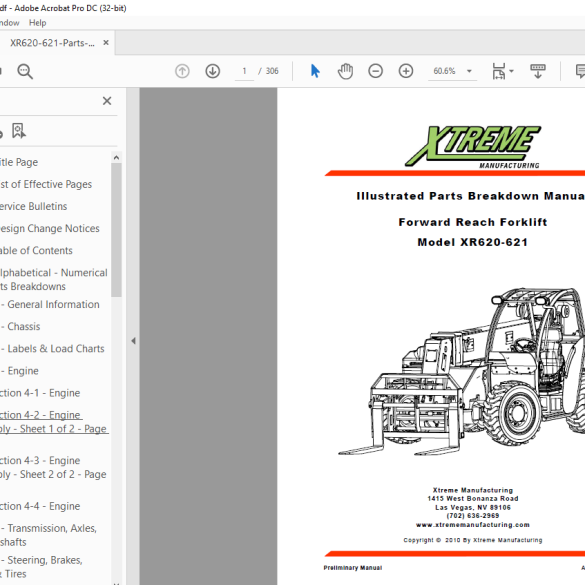This screenshot has width=585, height=585.
Task: Click the page number input field
Action: point(244,71)
